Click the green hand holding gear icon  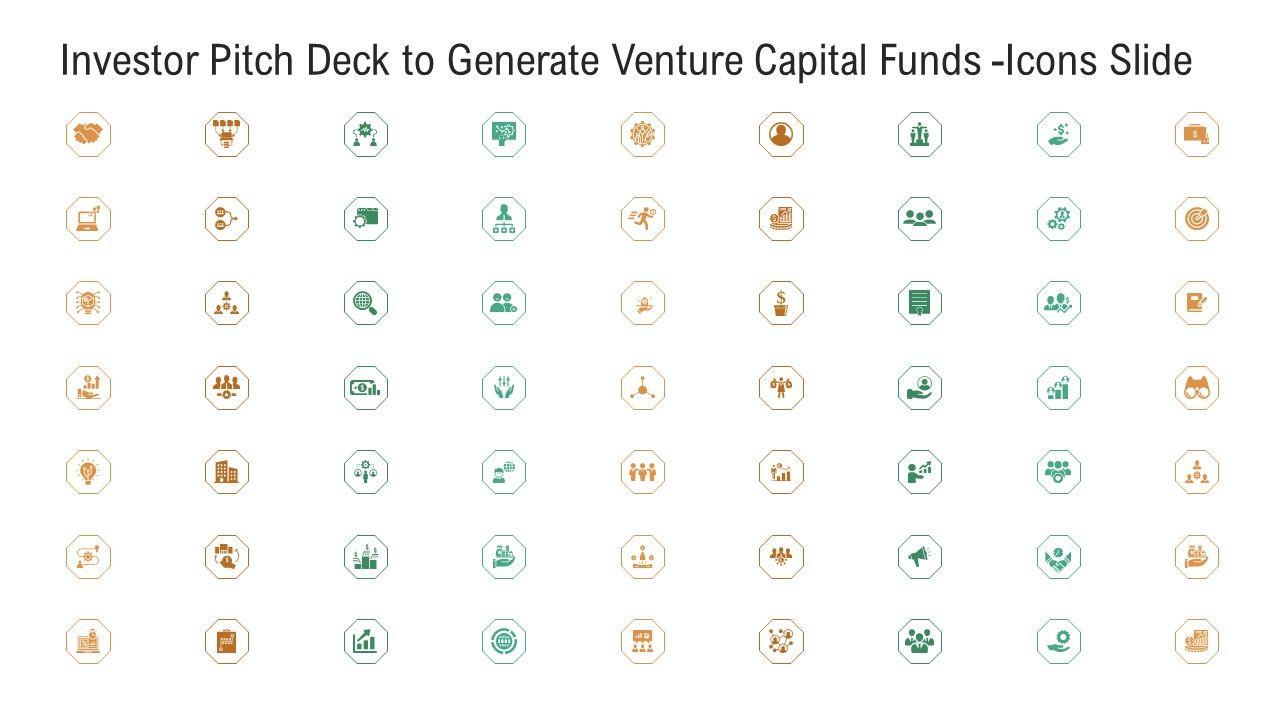pos(1059,640)
